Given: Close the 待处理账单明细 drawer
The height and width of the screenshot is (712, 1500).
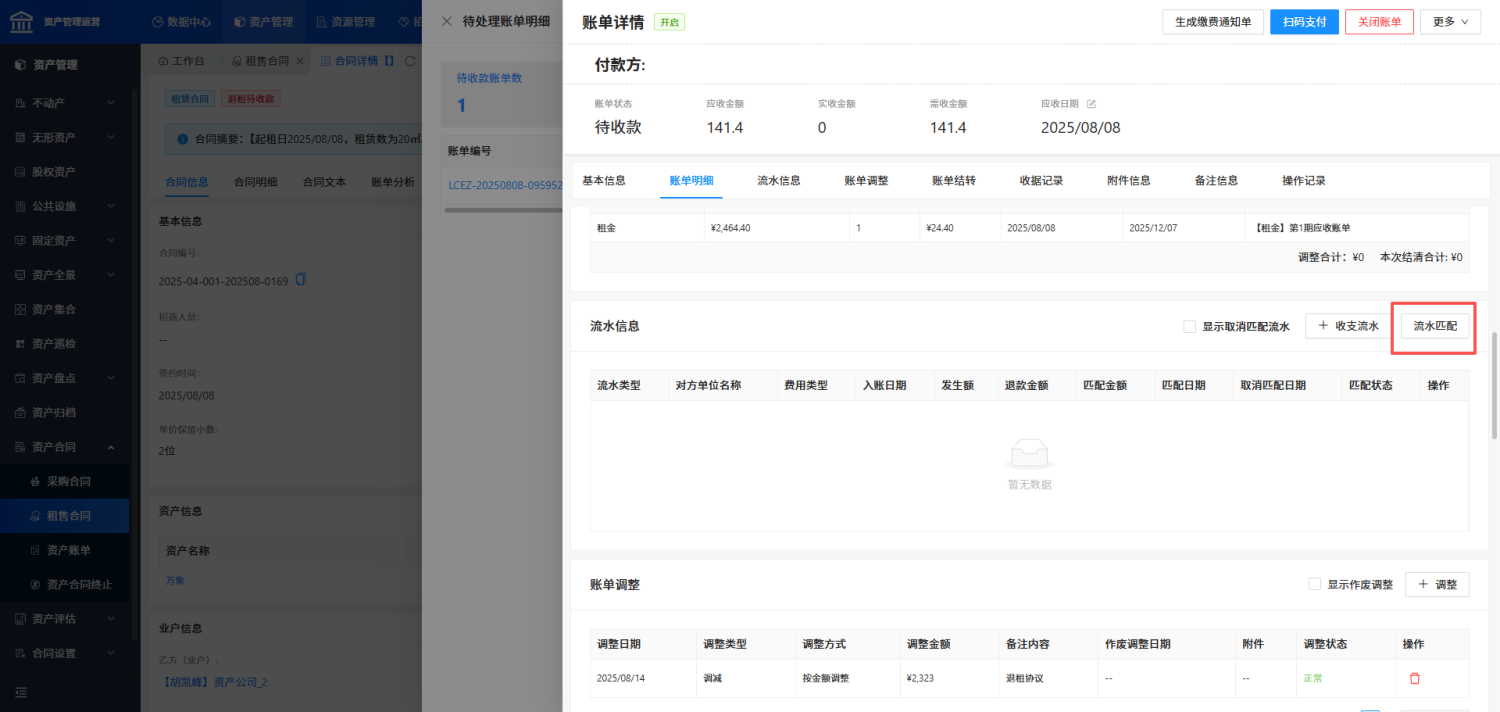Looking at the screenshot, I should tap(446, 21).
